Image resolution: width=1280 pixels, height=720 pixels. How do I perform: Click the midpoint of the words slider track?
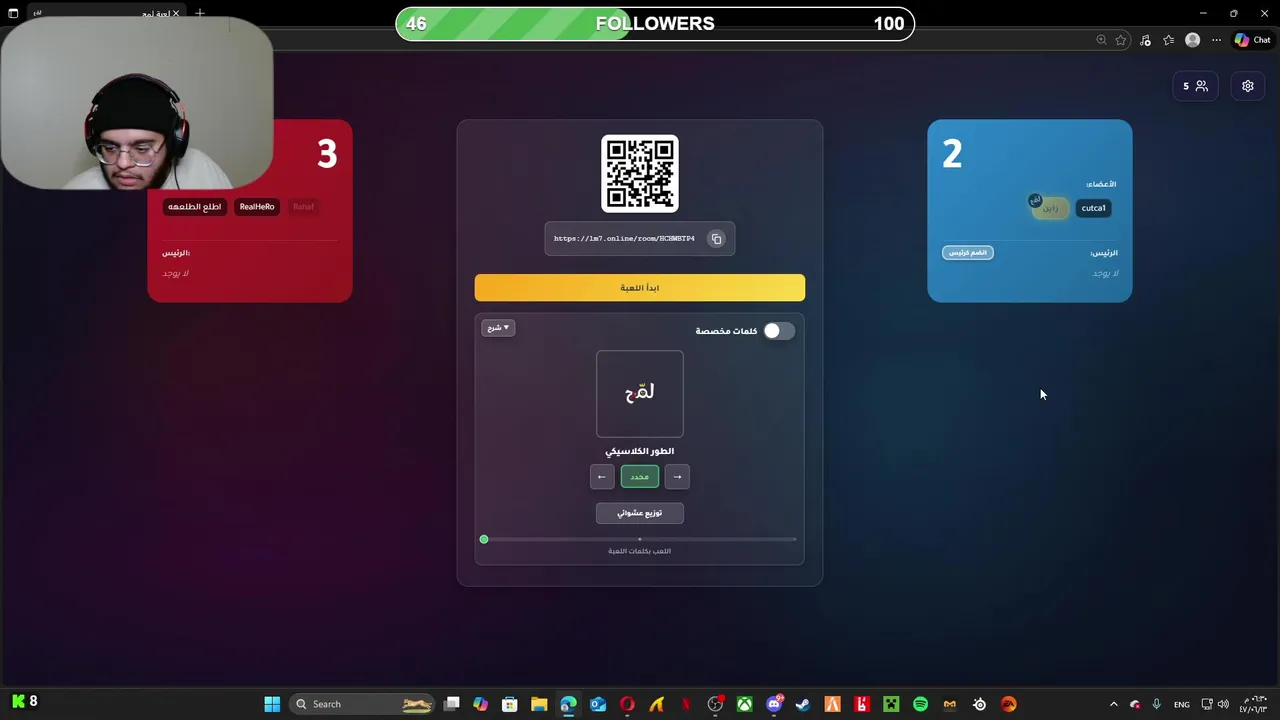[x=640, y=540]
